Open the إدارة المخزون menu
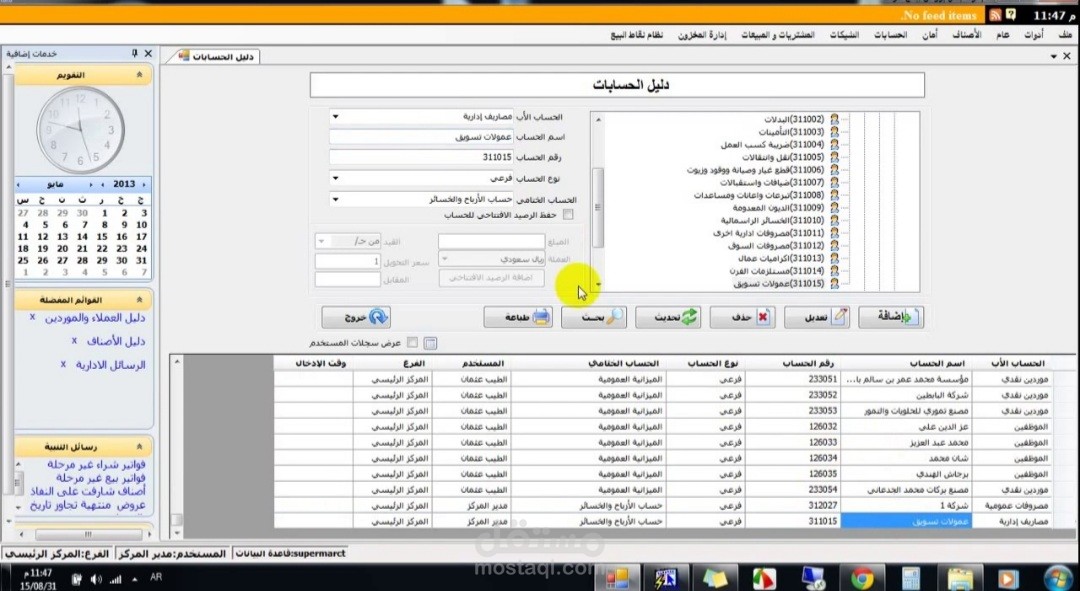Screen dimensions: 1080x591 [701, 34]
